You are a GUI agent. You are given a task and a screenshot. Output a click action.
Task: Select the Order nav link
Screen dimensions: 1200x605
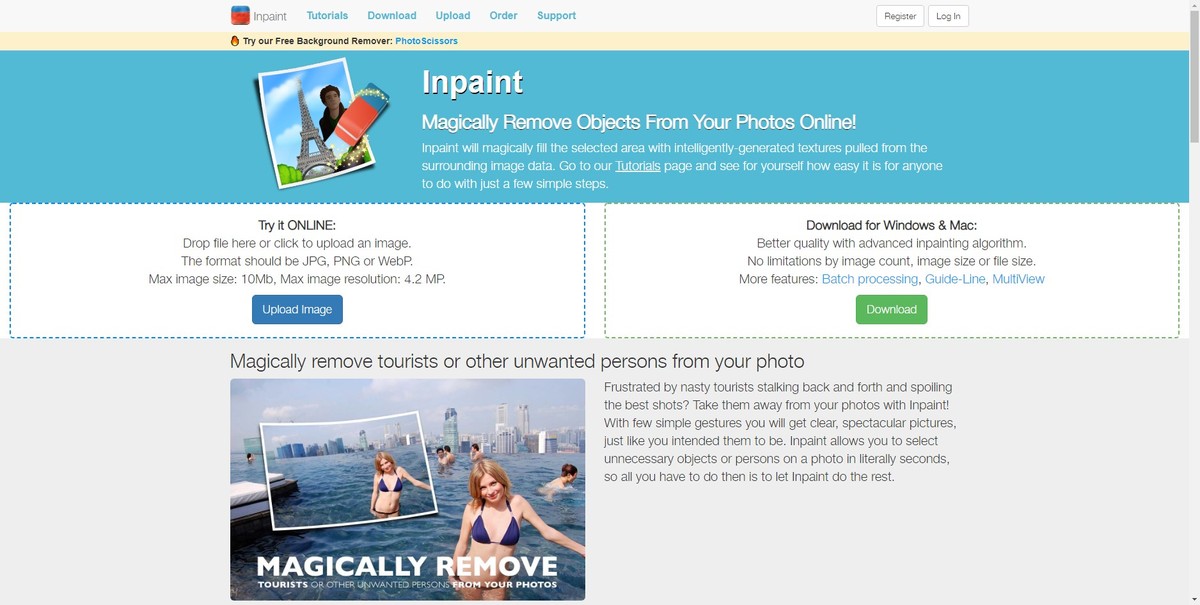pyautogui.click(x=504, y=16)
